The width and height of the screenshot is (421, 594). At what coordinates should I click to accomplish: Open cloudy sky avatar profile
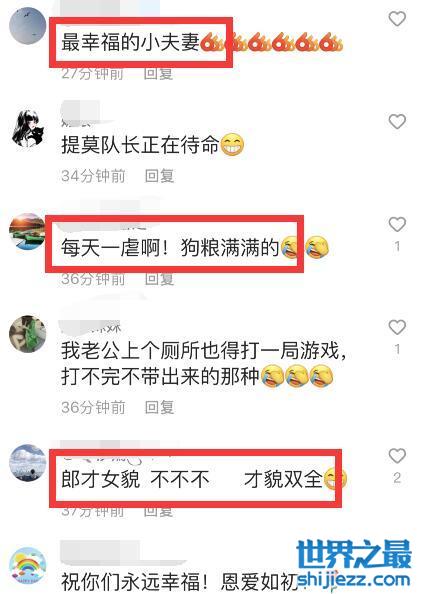pyautogui.click(x=27, y=463)
